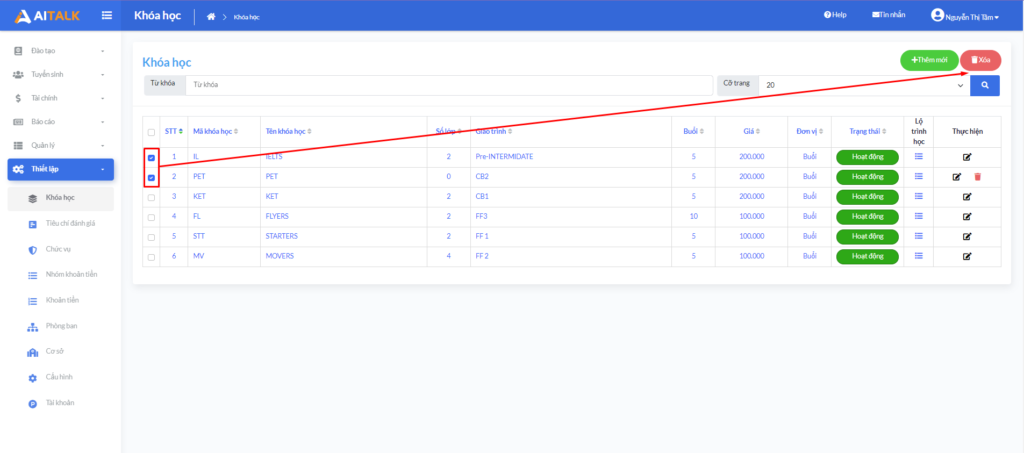Image resolution: width=1024 pixels, height=453 pixels.
Task: Uncheck the IELTS row checkbox
Action: [x=151, y=158]
